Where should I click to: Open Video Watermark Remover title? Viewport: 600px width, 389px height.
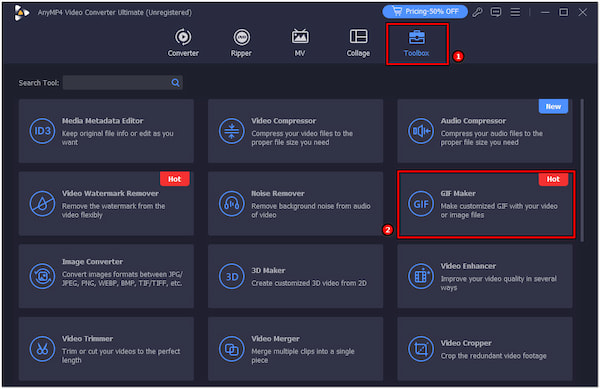click(x=110, y=194)
